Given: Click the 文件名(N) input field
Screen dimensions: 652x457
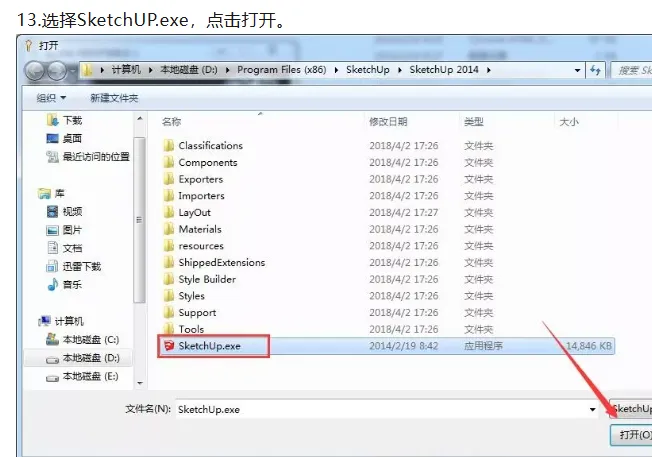Looking at the screenshot, I should pos(381,410).
